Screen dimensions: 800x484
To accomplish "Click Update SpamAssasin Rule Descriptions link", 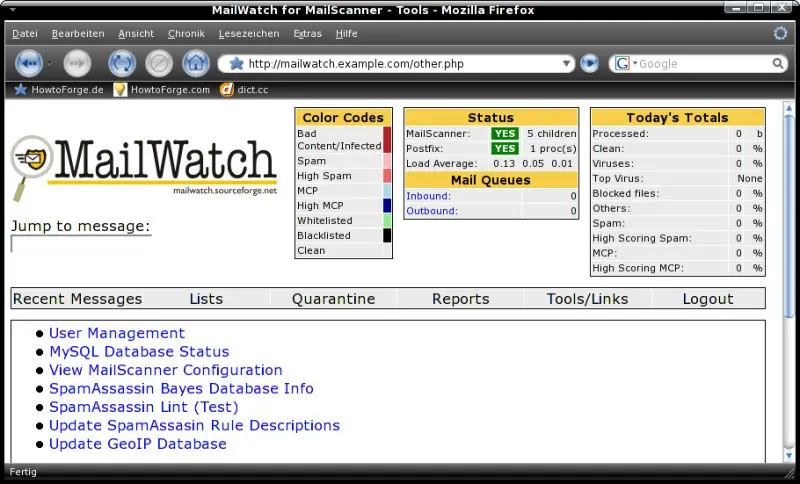I will click(194, 425).
